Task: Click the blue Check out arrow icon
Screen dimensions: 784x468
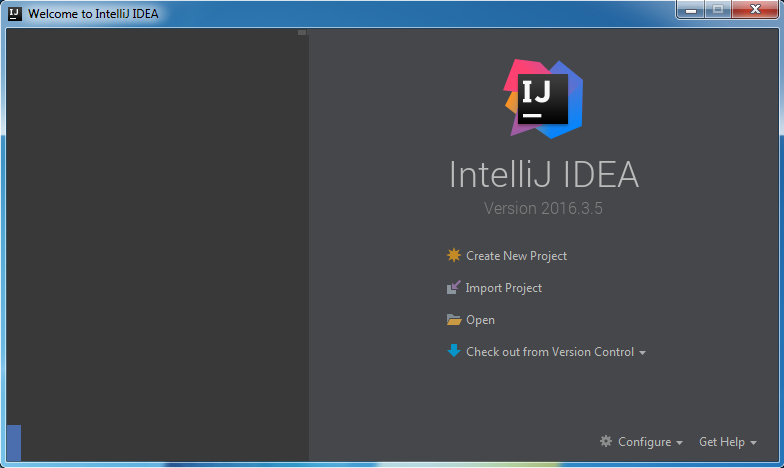Action: point(454,350)
